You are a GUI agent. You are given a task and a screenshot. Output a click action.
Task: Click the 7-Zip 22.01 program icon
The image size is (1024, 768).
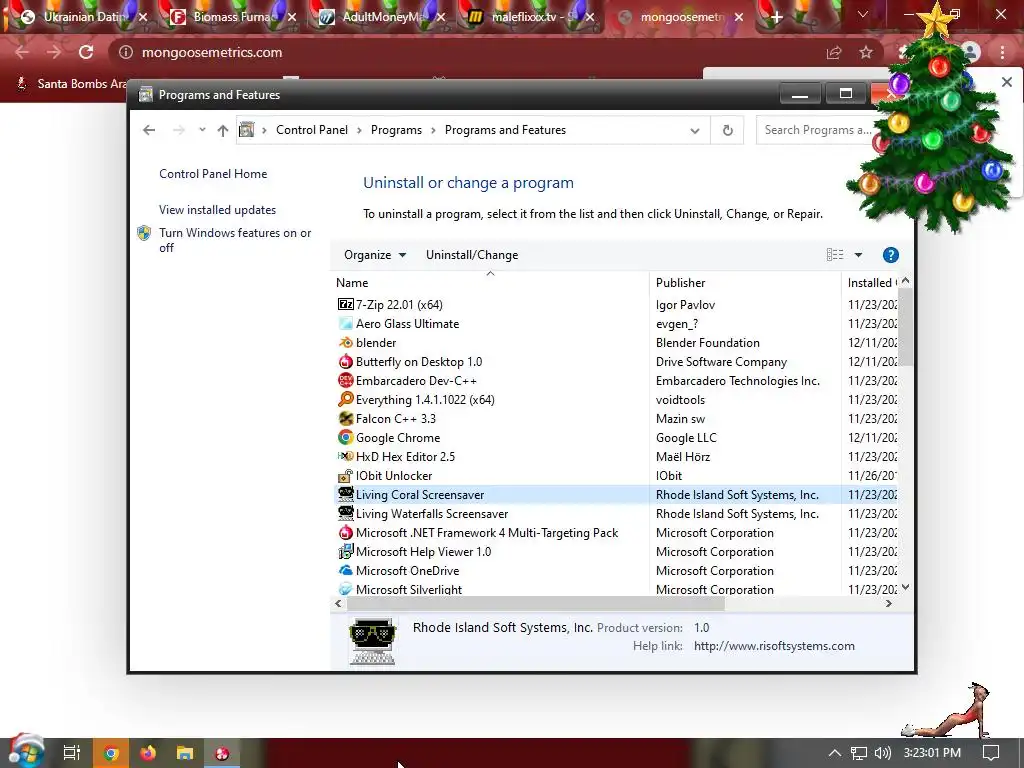345,304
